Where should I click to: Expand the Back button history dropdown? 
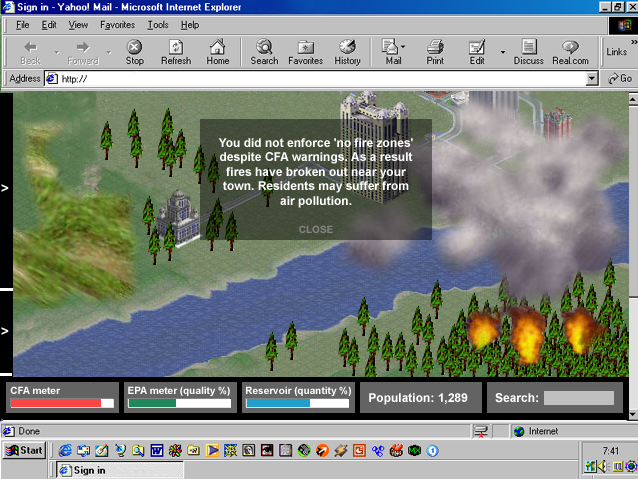57,52
